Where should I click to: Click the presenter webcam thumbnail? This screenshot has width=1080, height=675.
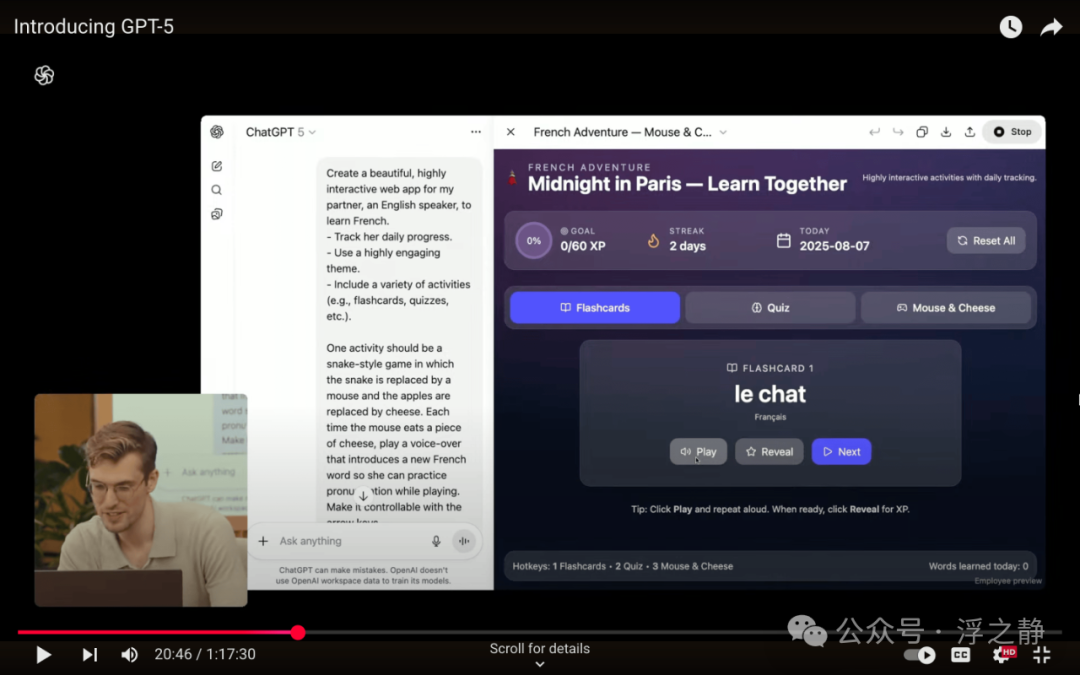[x=141, y=500]
